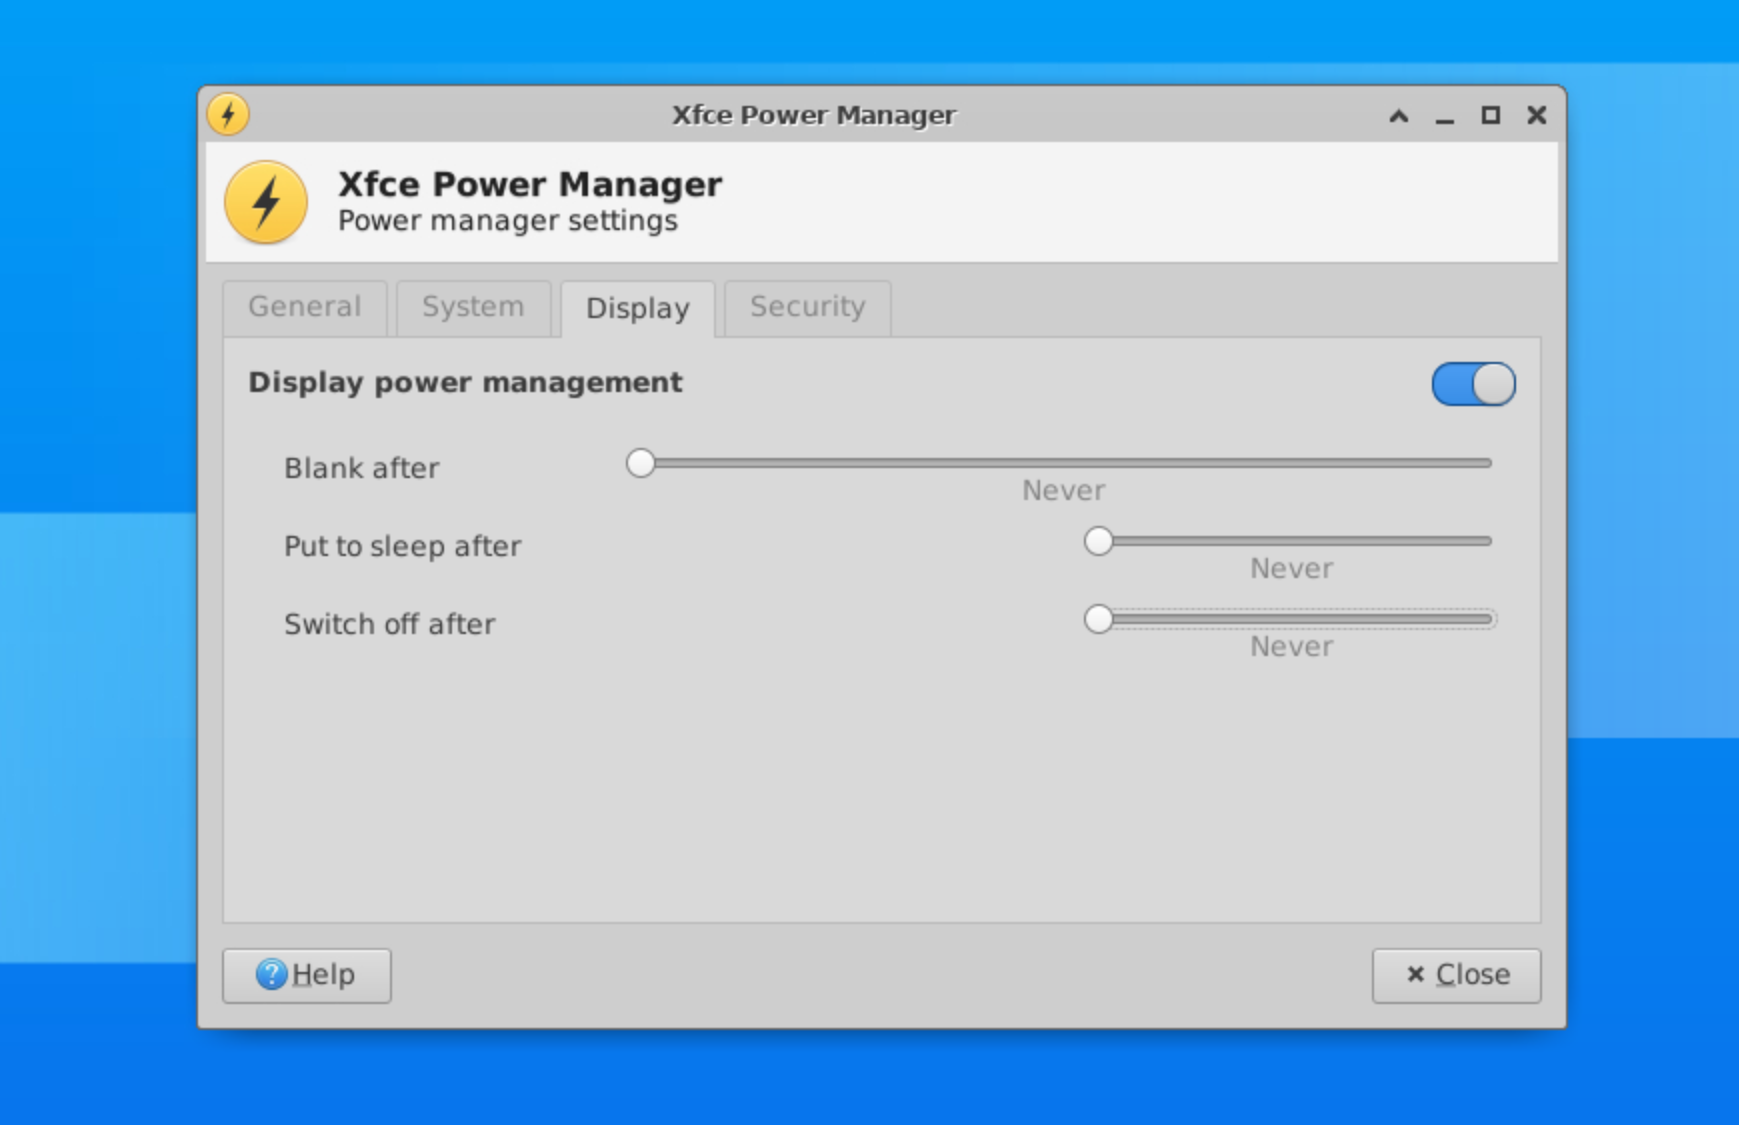
Task: Go to the Security tab
Action: [x=808, y=307]
